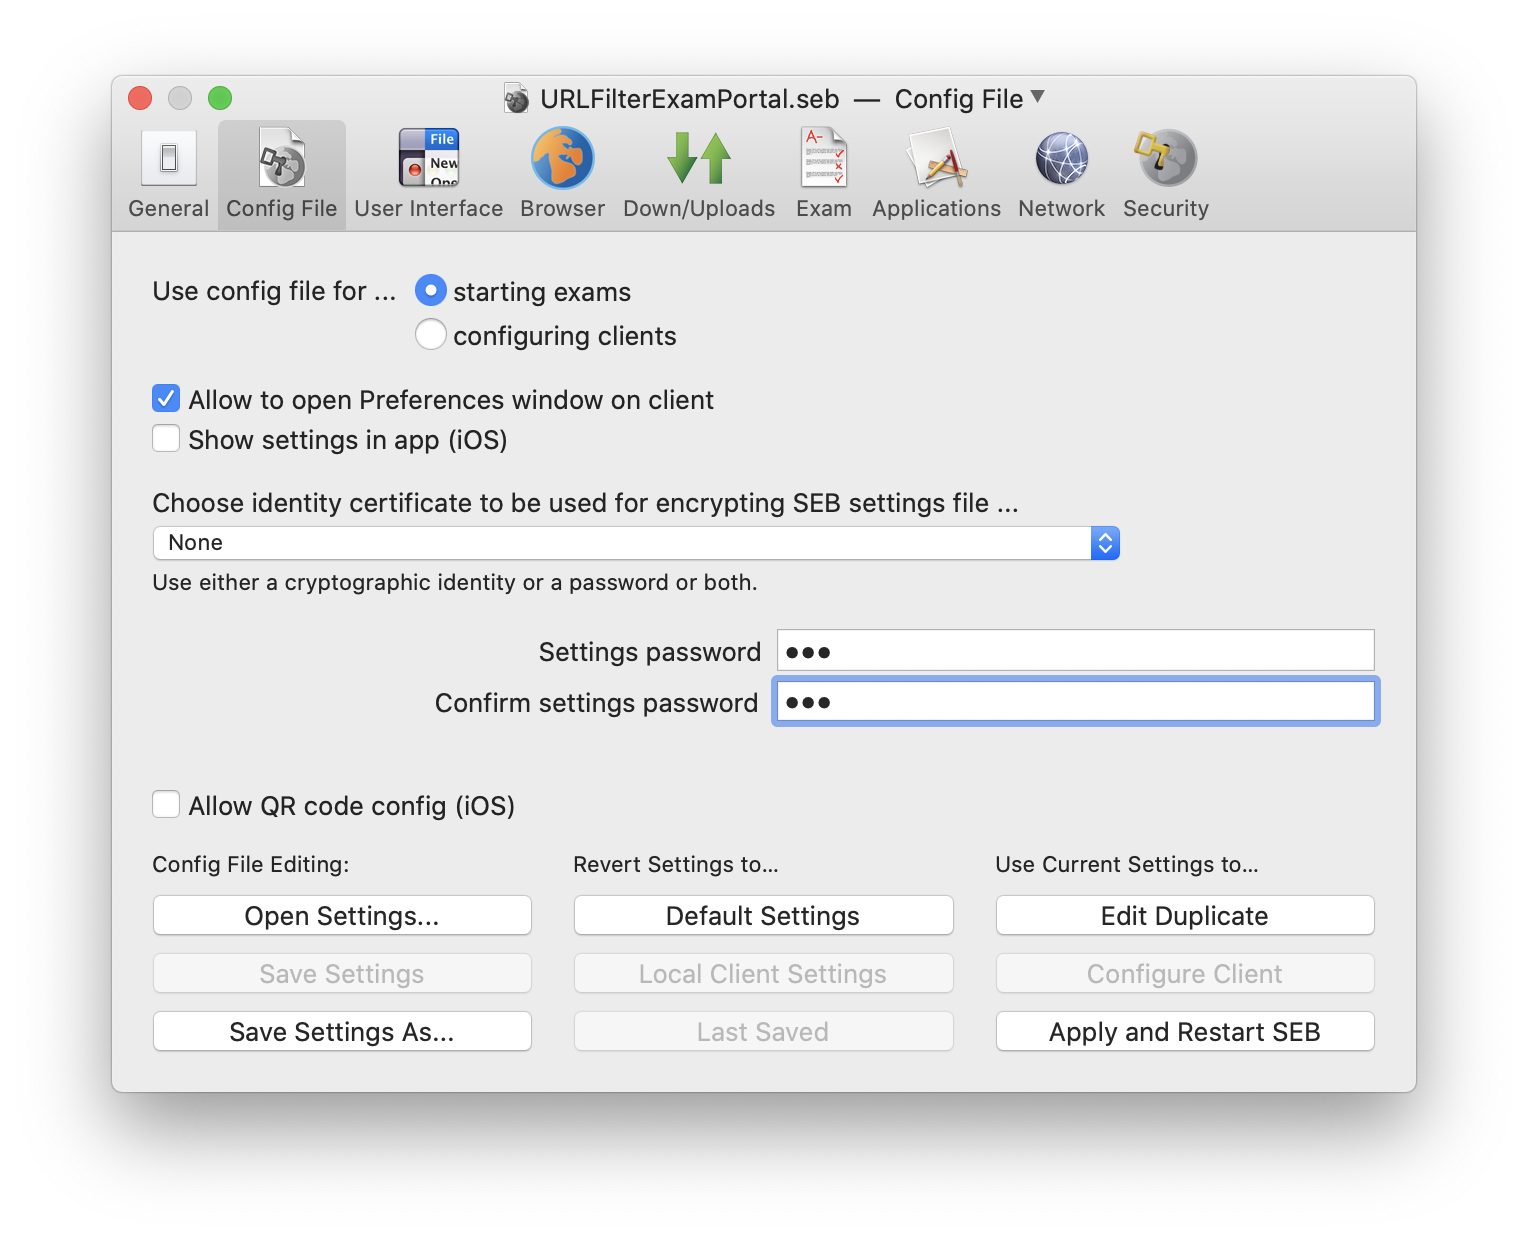Click the dimmed Save Settings button
Screen dimensions: 1528x1240
pos(342,973)
